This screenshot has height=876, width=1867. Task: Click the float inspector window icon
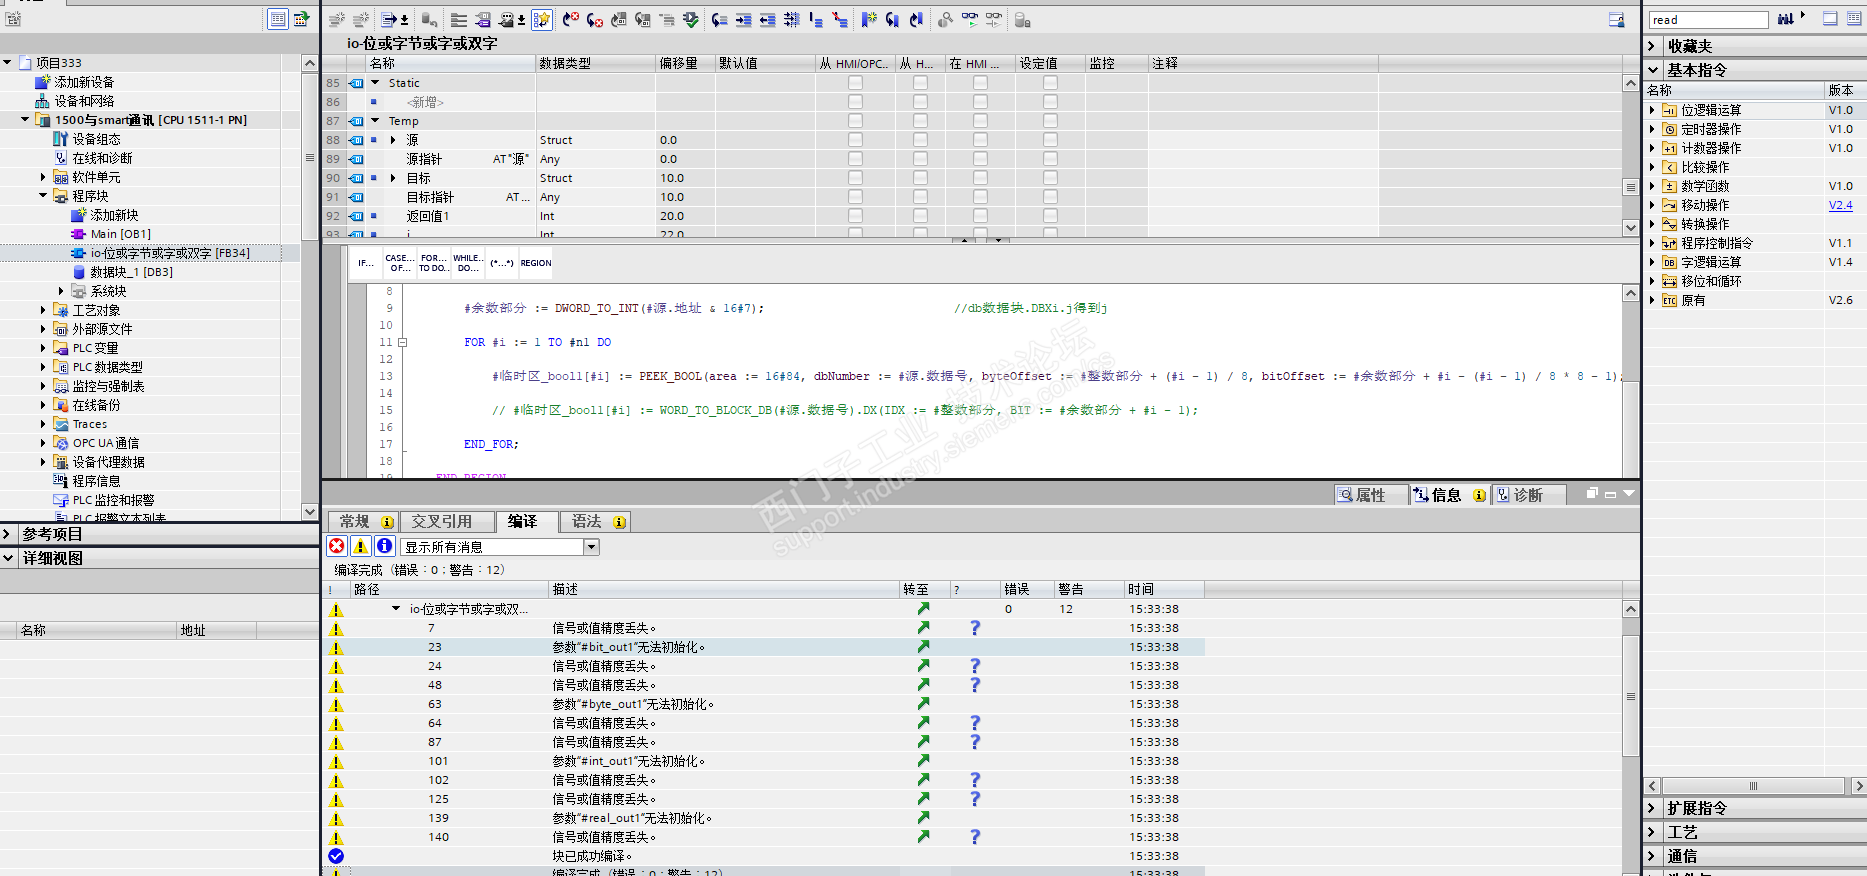click(x=1592, y=494)
